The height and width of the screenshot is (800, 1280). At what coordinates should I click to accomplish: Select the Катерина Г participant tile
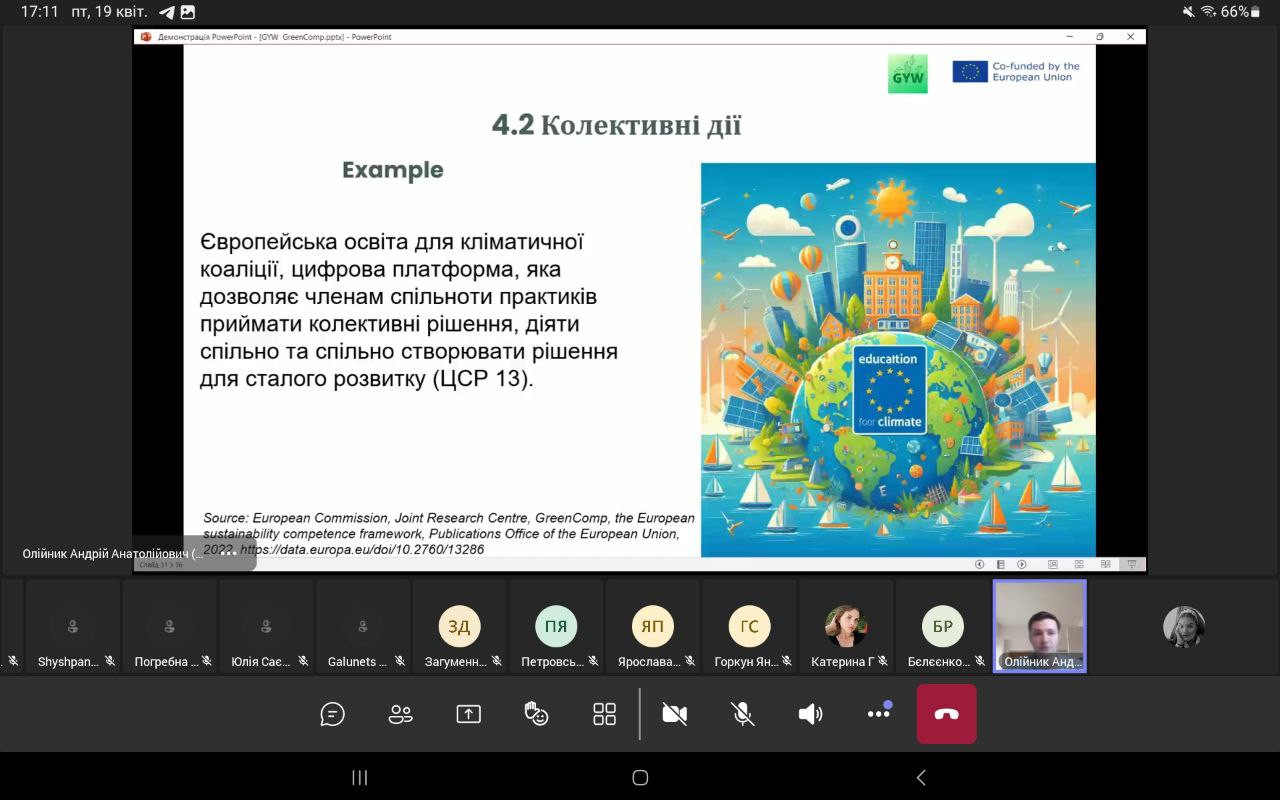(x=846, y=626)
